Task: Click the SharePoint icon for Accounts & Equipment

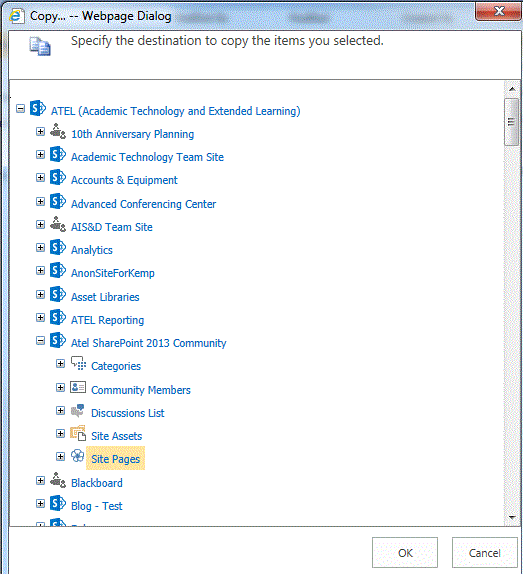Action: [x=58, y=177]
